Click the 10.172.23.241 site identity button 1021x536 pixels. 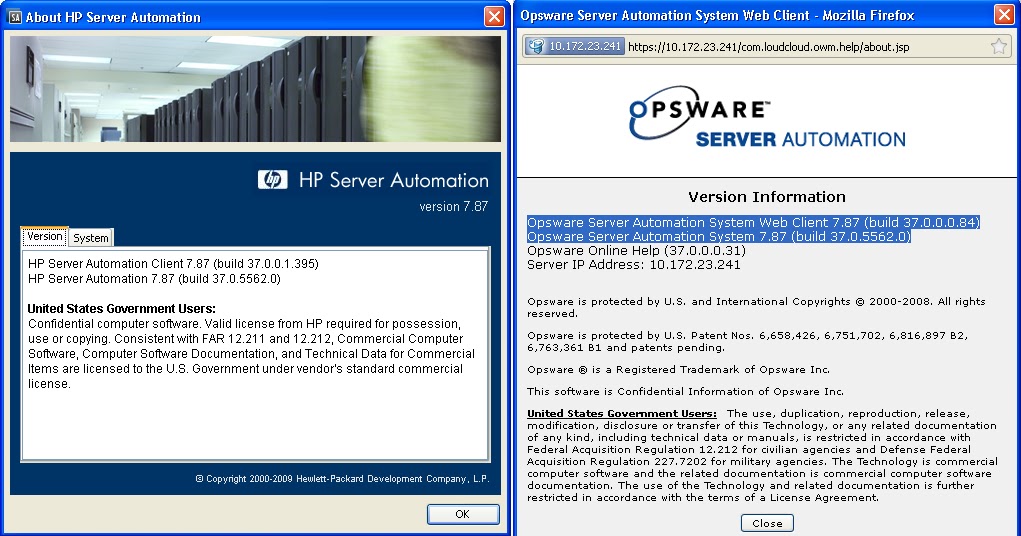[x=575, y=46]
